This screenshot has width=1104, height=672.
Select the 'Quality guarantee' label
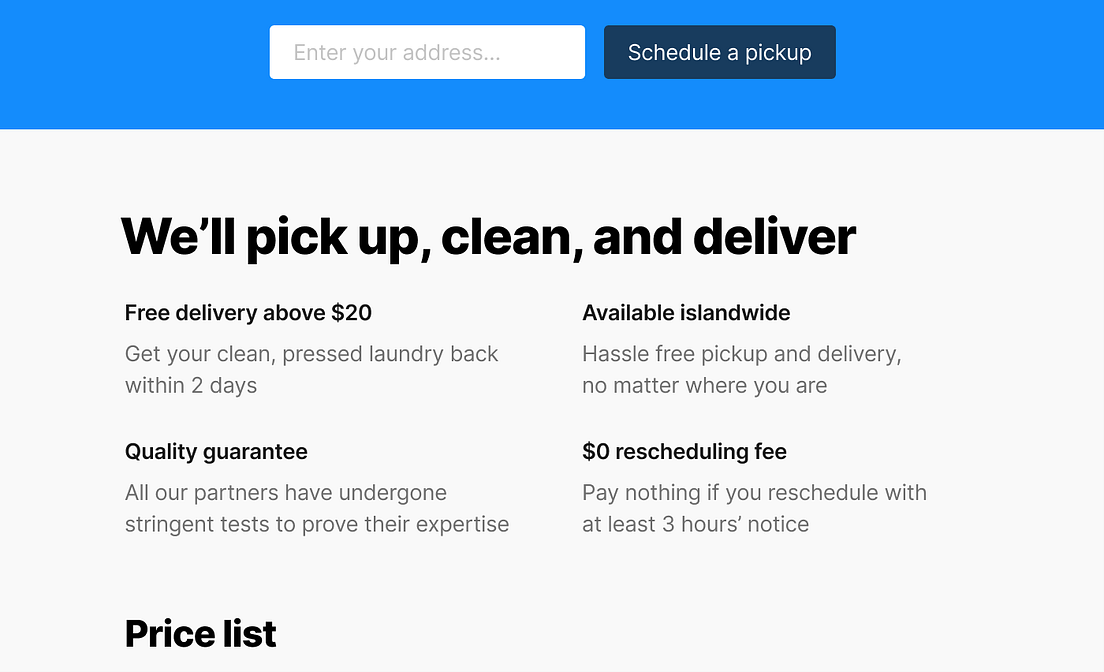tap(216, 452)
